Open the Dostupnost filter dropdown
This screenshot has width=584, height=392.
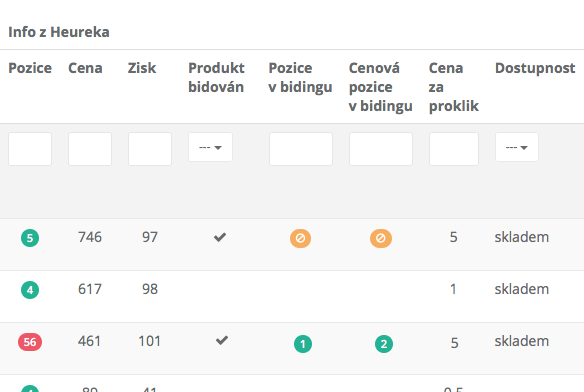517,147
